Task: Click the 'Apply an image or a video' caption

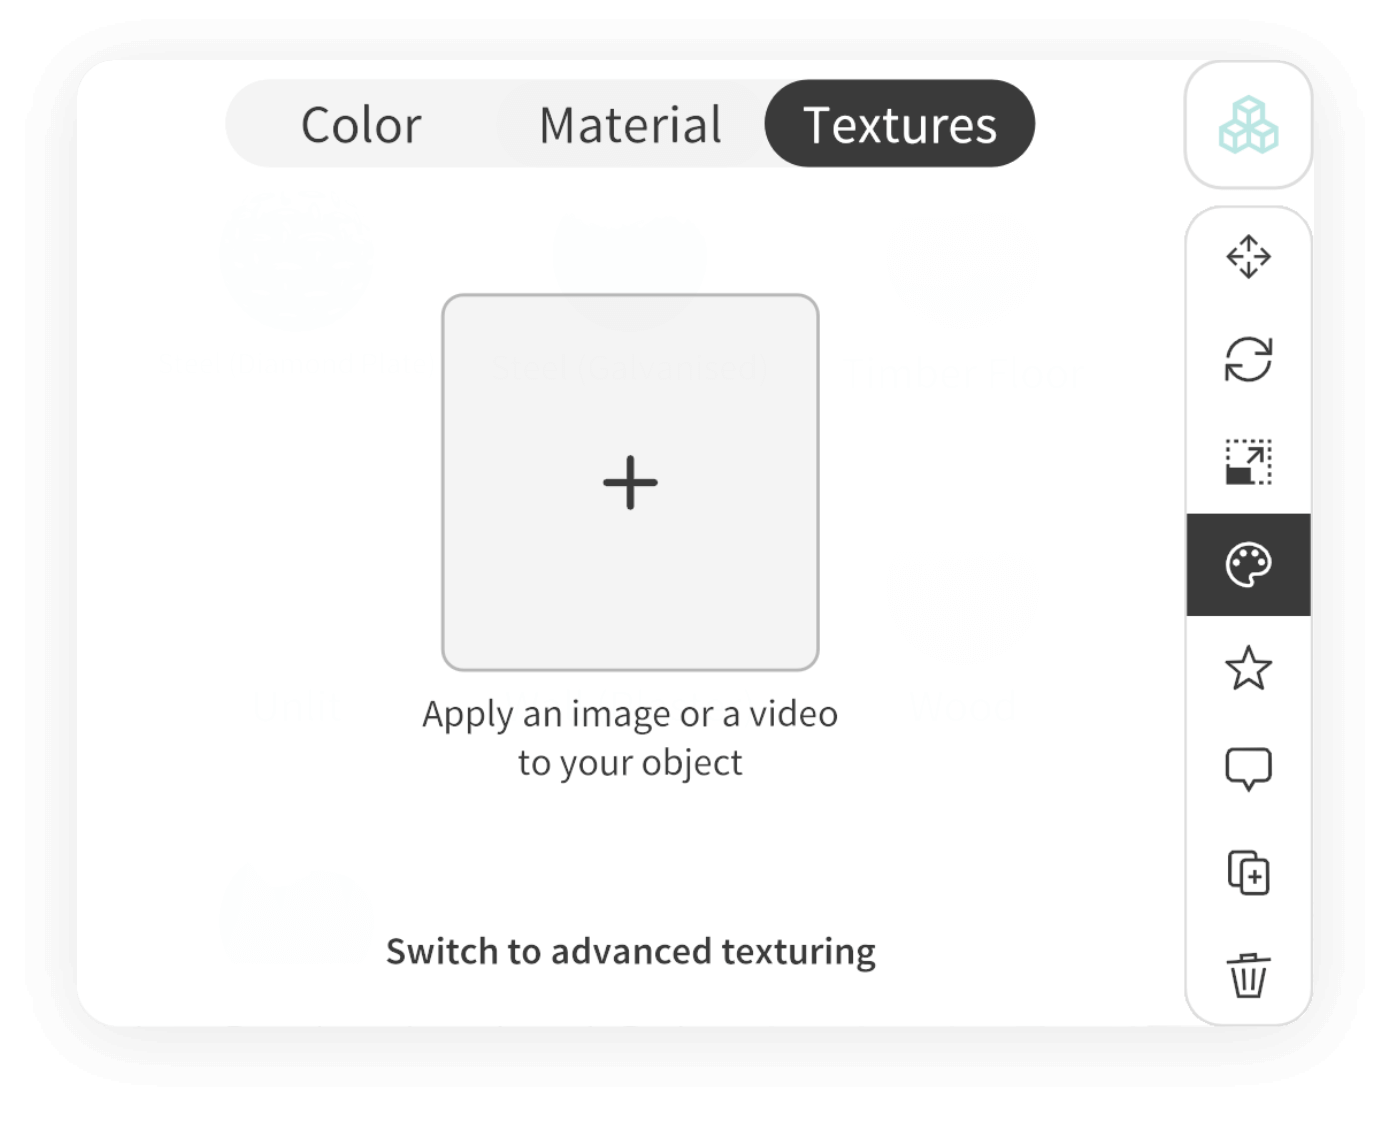Action: [630, 714]
